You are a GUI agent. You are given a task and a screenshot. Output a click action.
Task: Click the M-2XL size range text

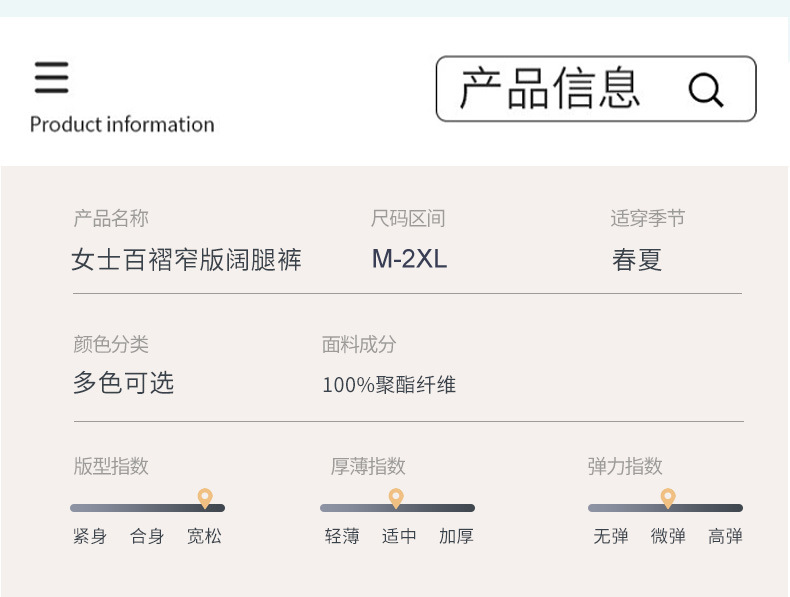[409, 260]
